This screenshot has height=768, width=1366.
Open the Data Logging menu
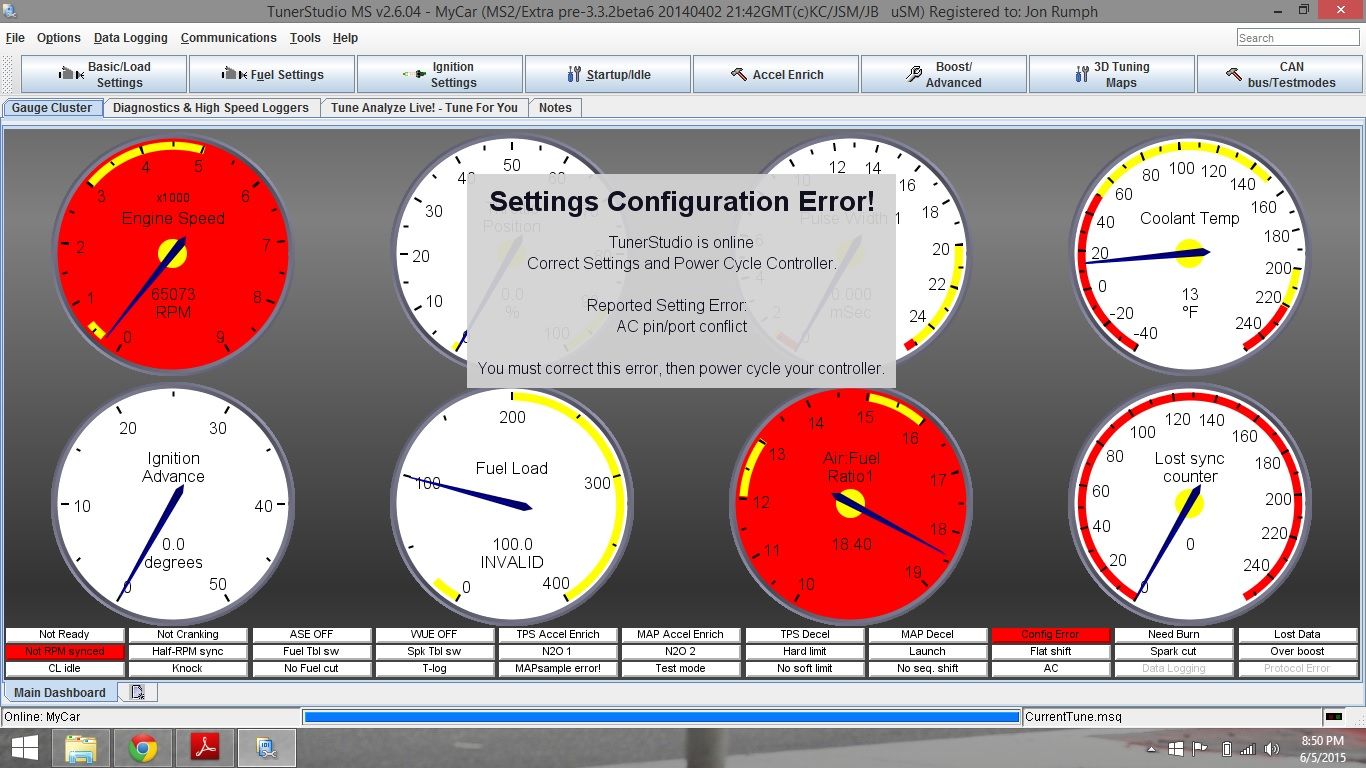[x=131, y=38]
